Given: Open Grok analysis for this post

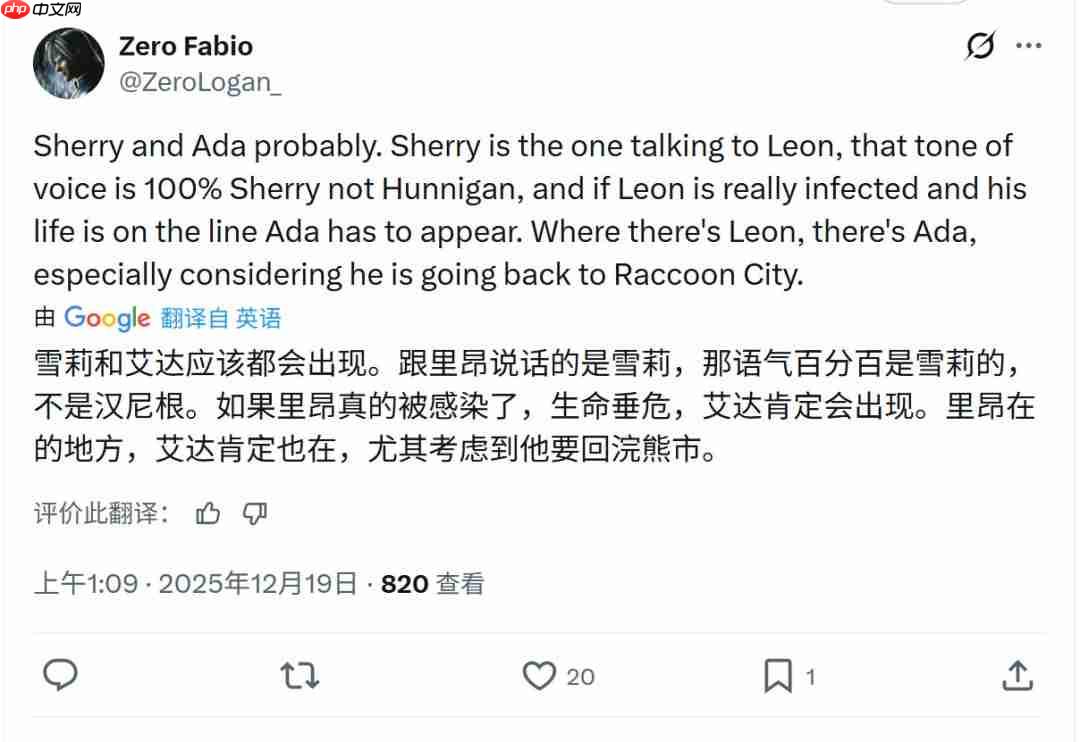Looking at the screenshot, I should [x=981, y=46].
